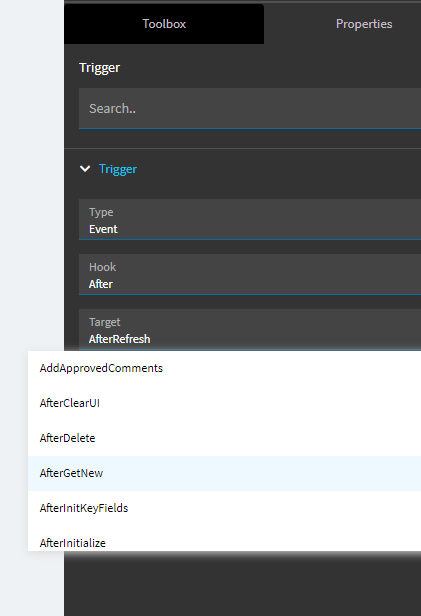Click the Type field label
This screenshot has width=421, height=616.
[101, 212]
